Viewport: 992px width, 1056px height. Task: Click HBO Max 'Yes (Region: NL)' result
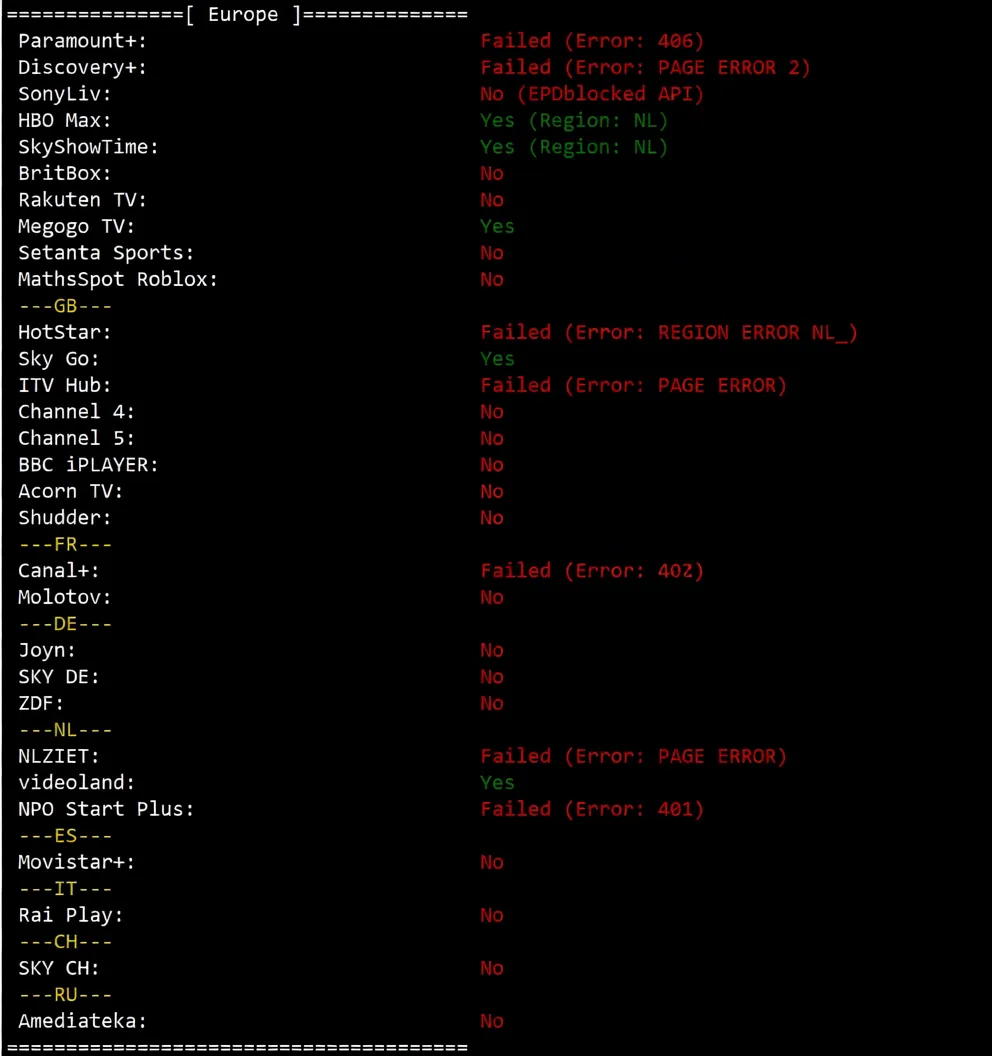pos(573,121)
